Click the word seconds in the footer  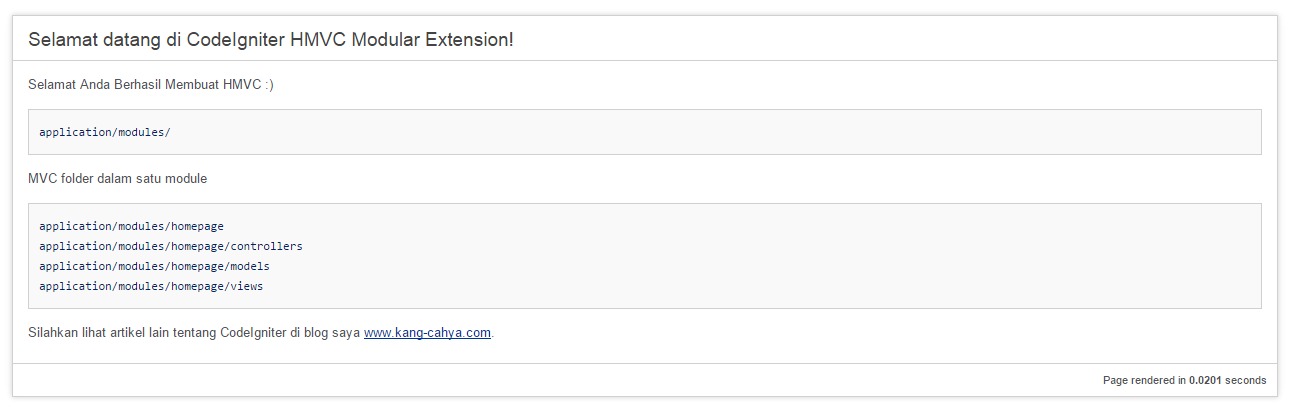[x=1246, y=380]
